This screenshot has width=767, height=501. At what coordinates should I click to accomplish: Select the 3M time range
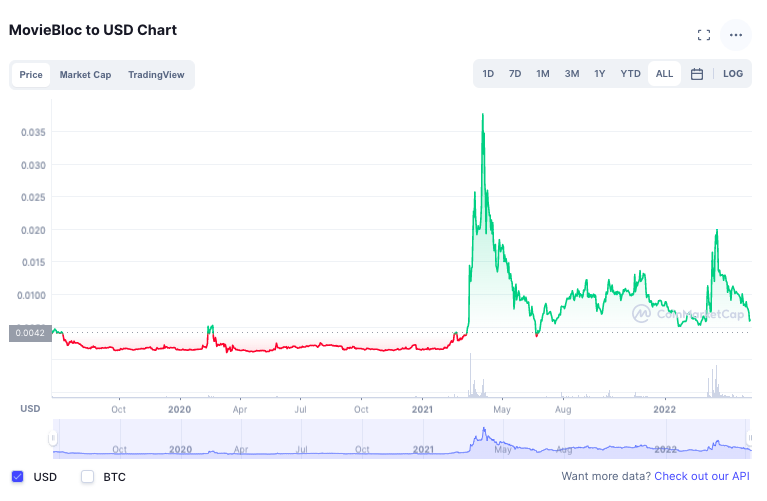coord(571,74)
